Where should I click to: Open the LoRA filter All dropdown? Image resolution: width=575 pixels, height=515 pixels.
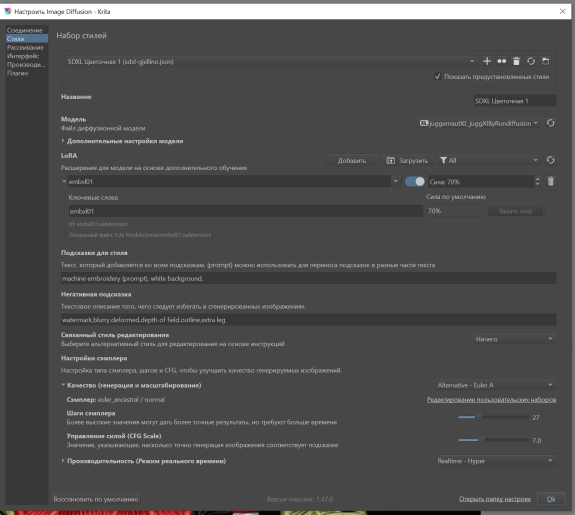[489, 160]
